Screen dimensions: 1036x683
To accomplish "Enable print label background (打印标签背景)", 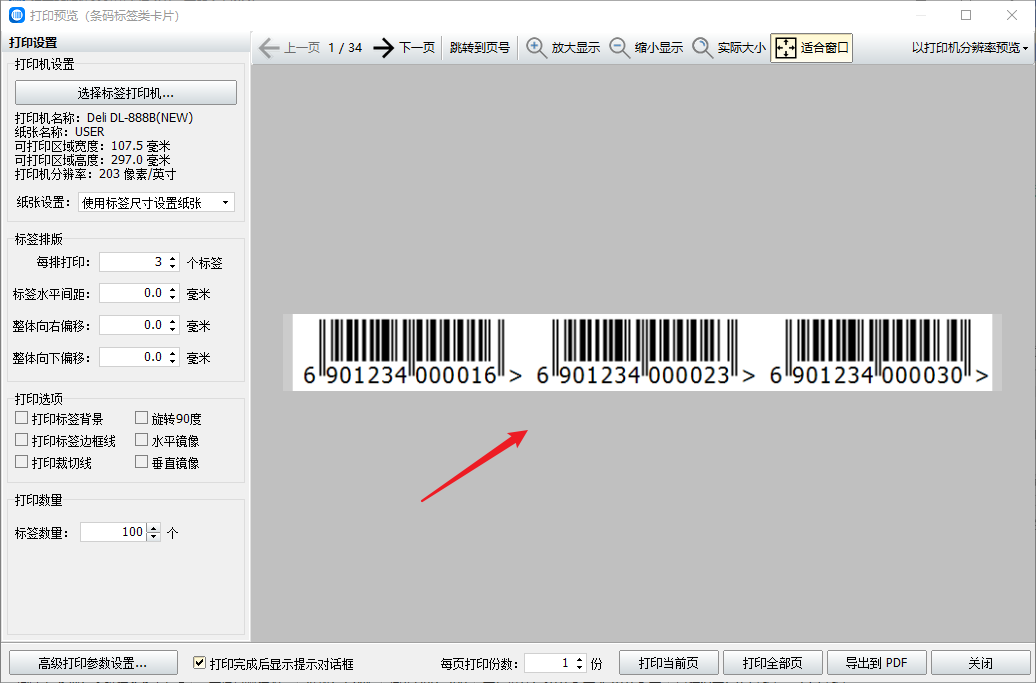I will coord(22,419).
